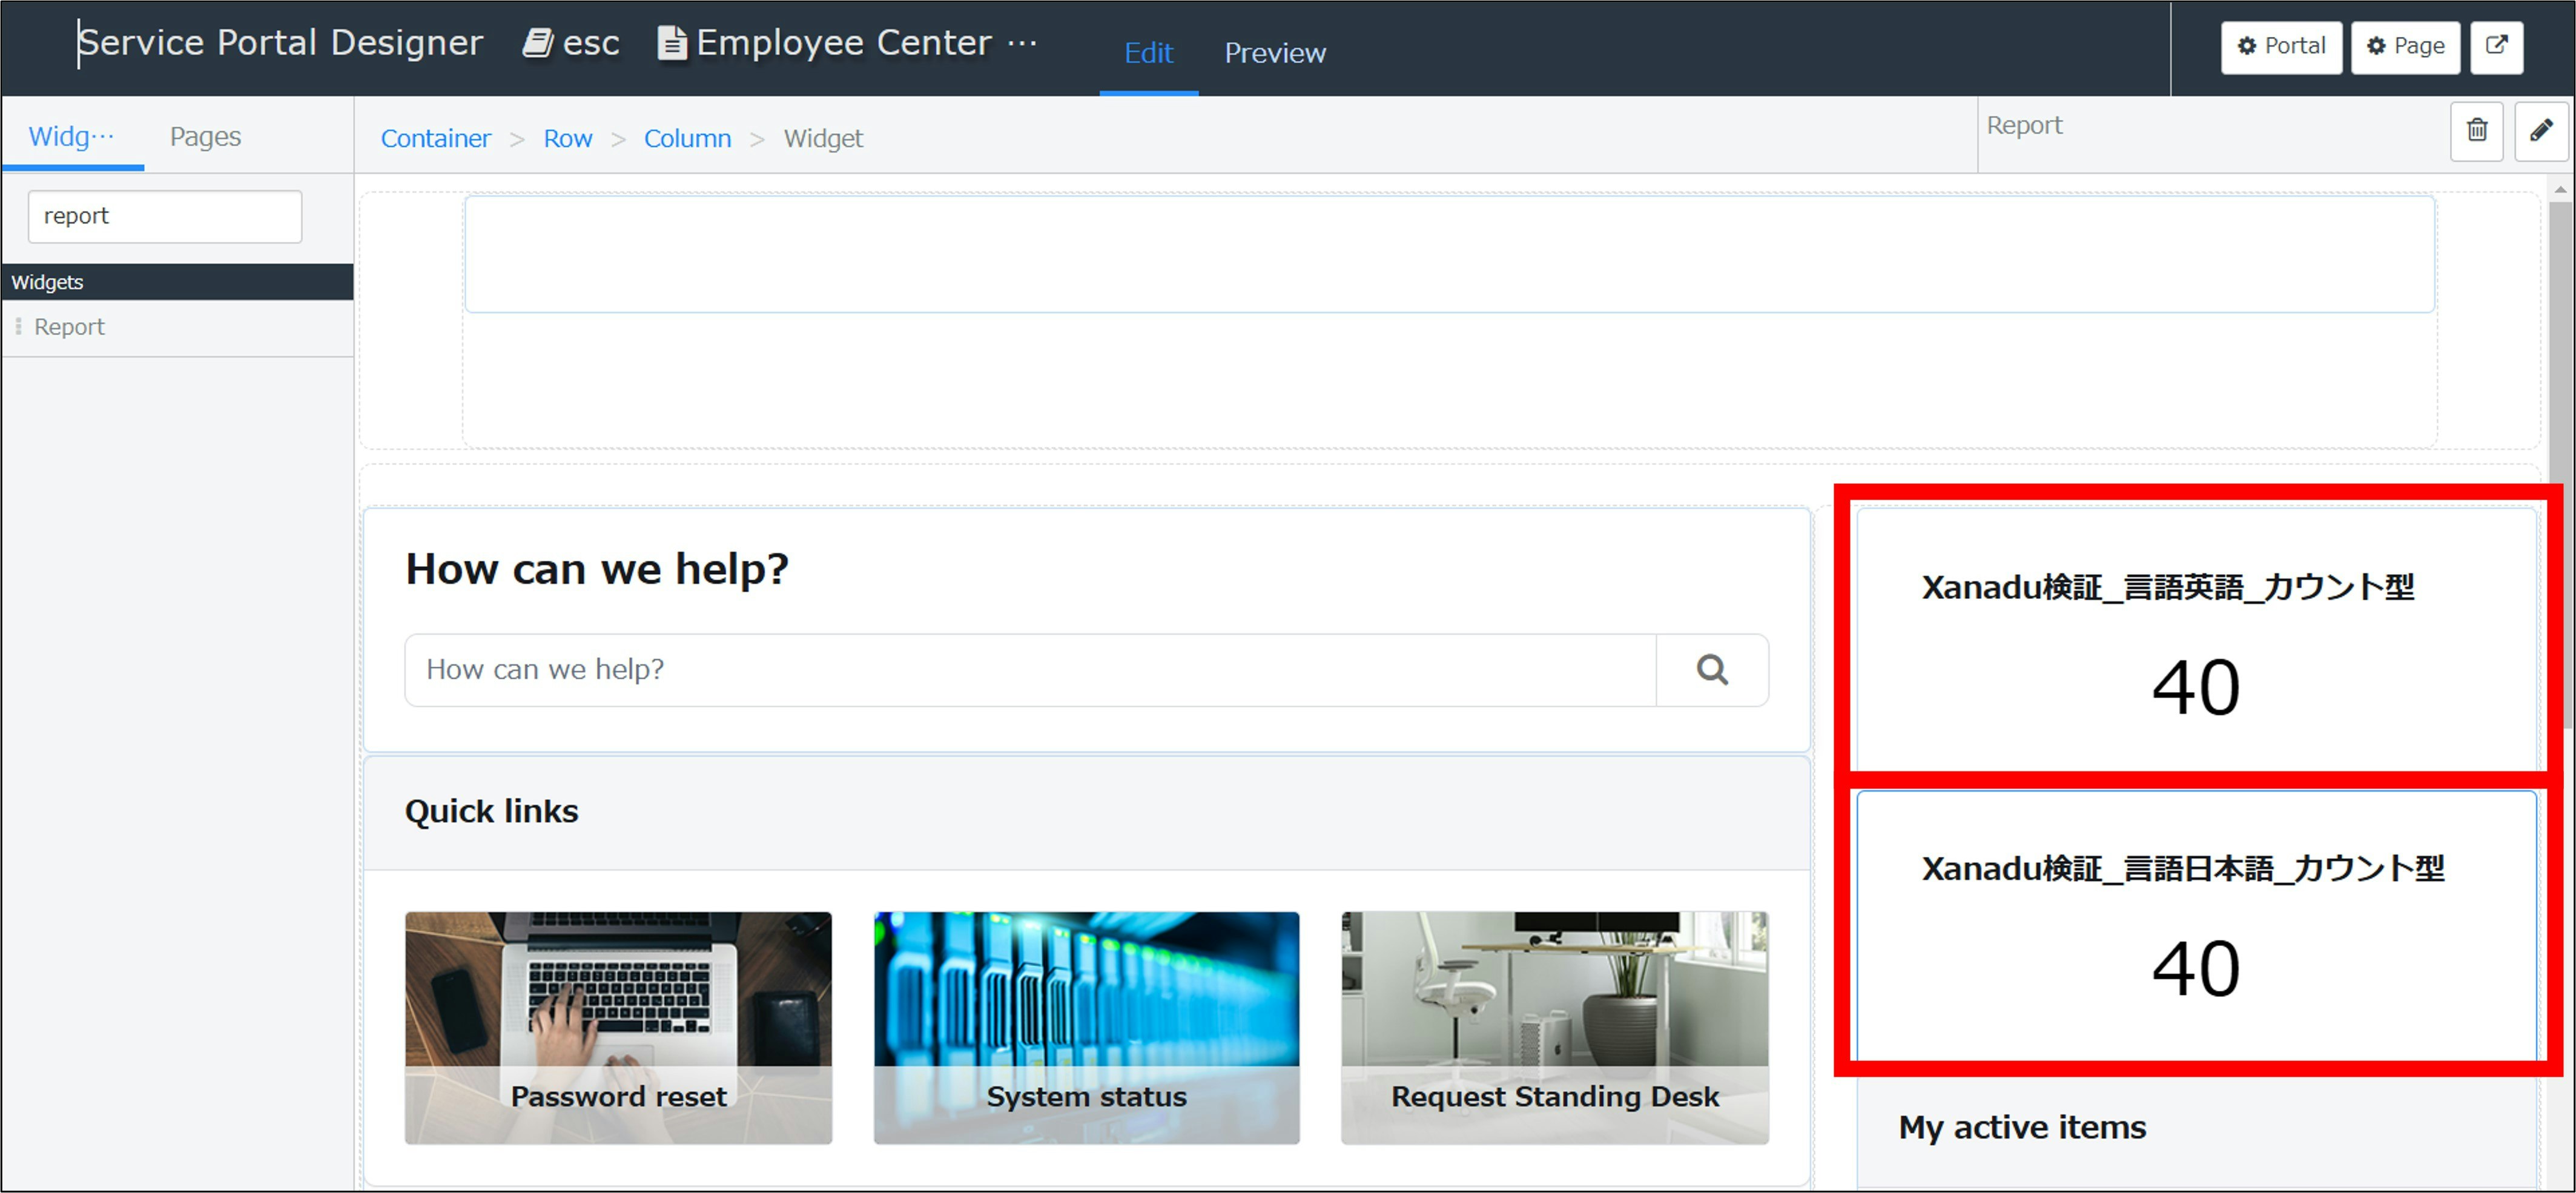Select the Password reset quick link thumbnail

click(618, 1026)
